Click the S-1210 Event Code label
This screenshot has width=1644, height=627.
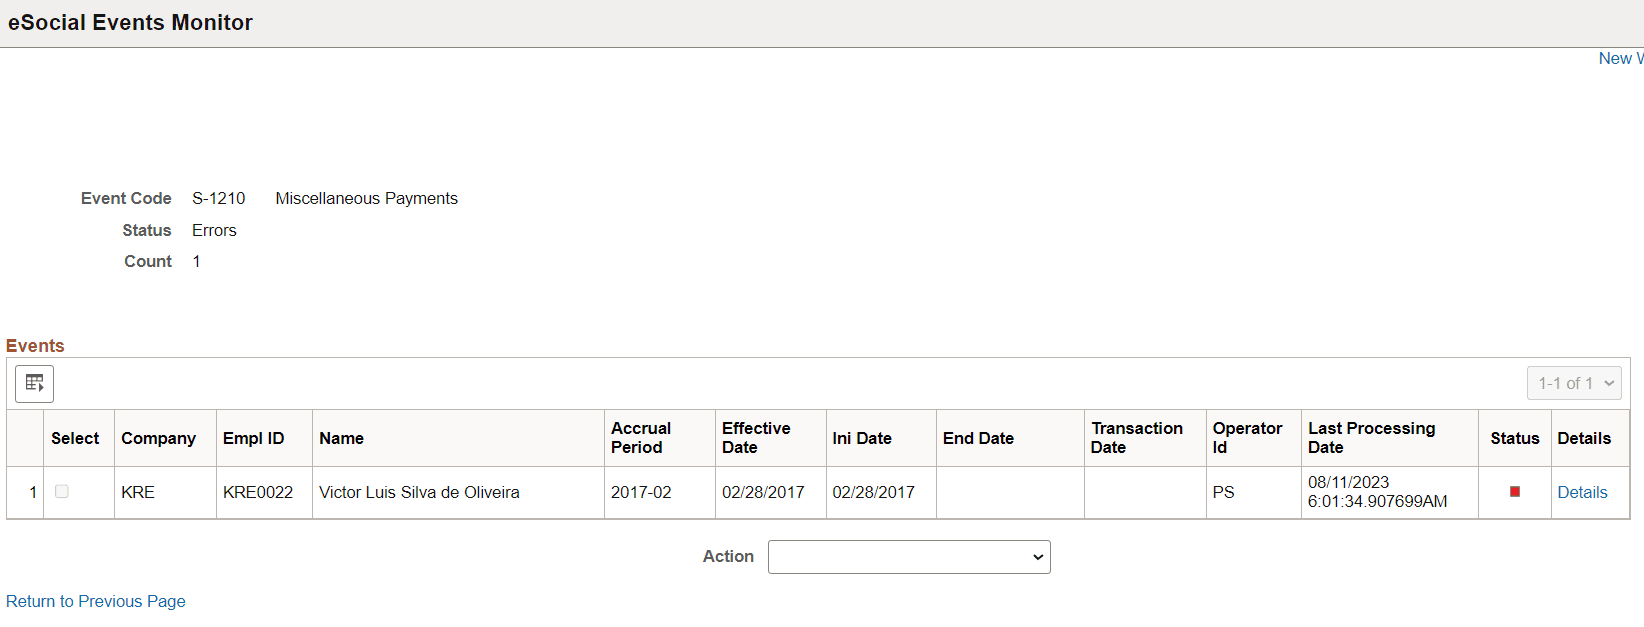point(218,198)
